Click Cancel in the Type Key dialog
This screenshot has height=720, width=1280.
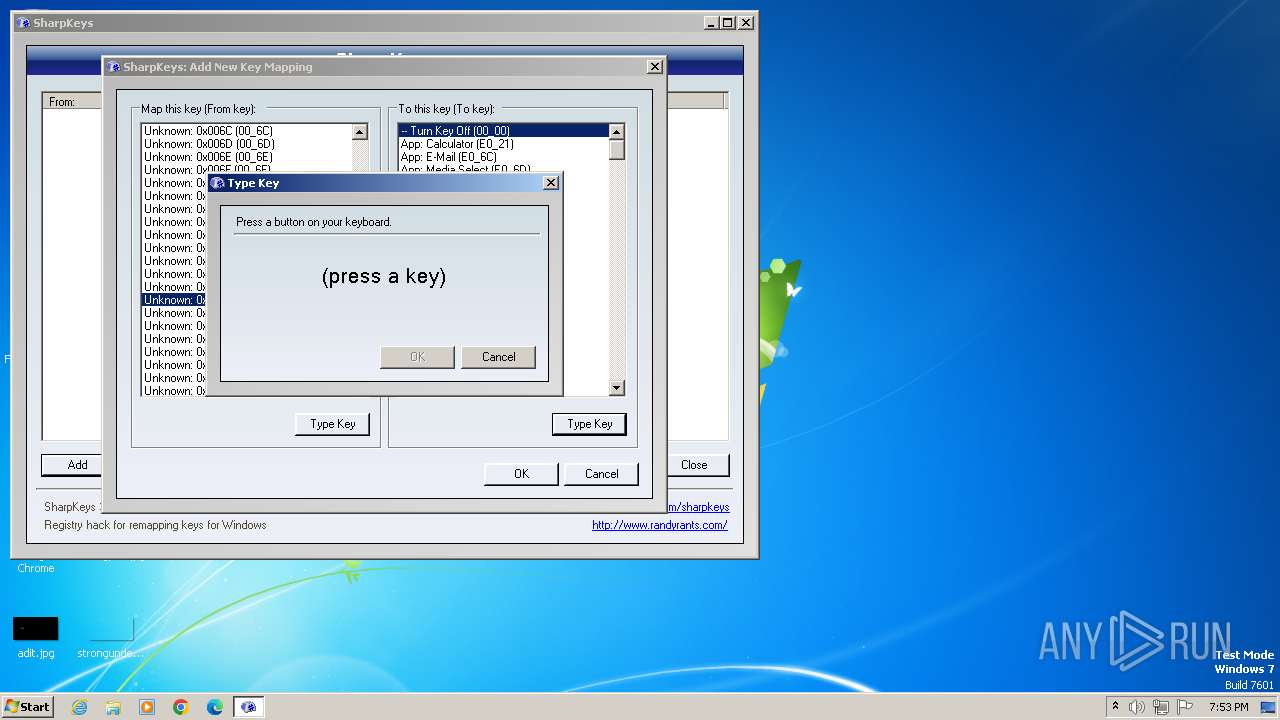point(498,357)
